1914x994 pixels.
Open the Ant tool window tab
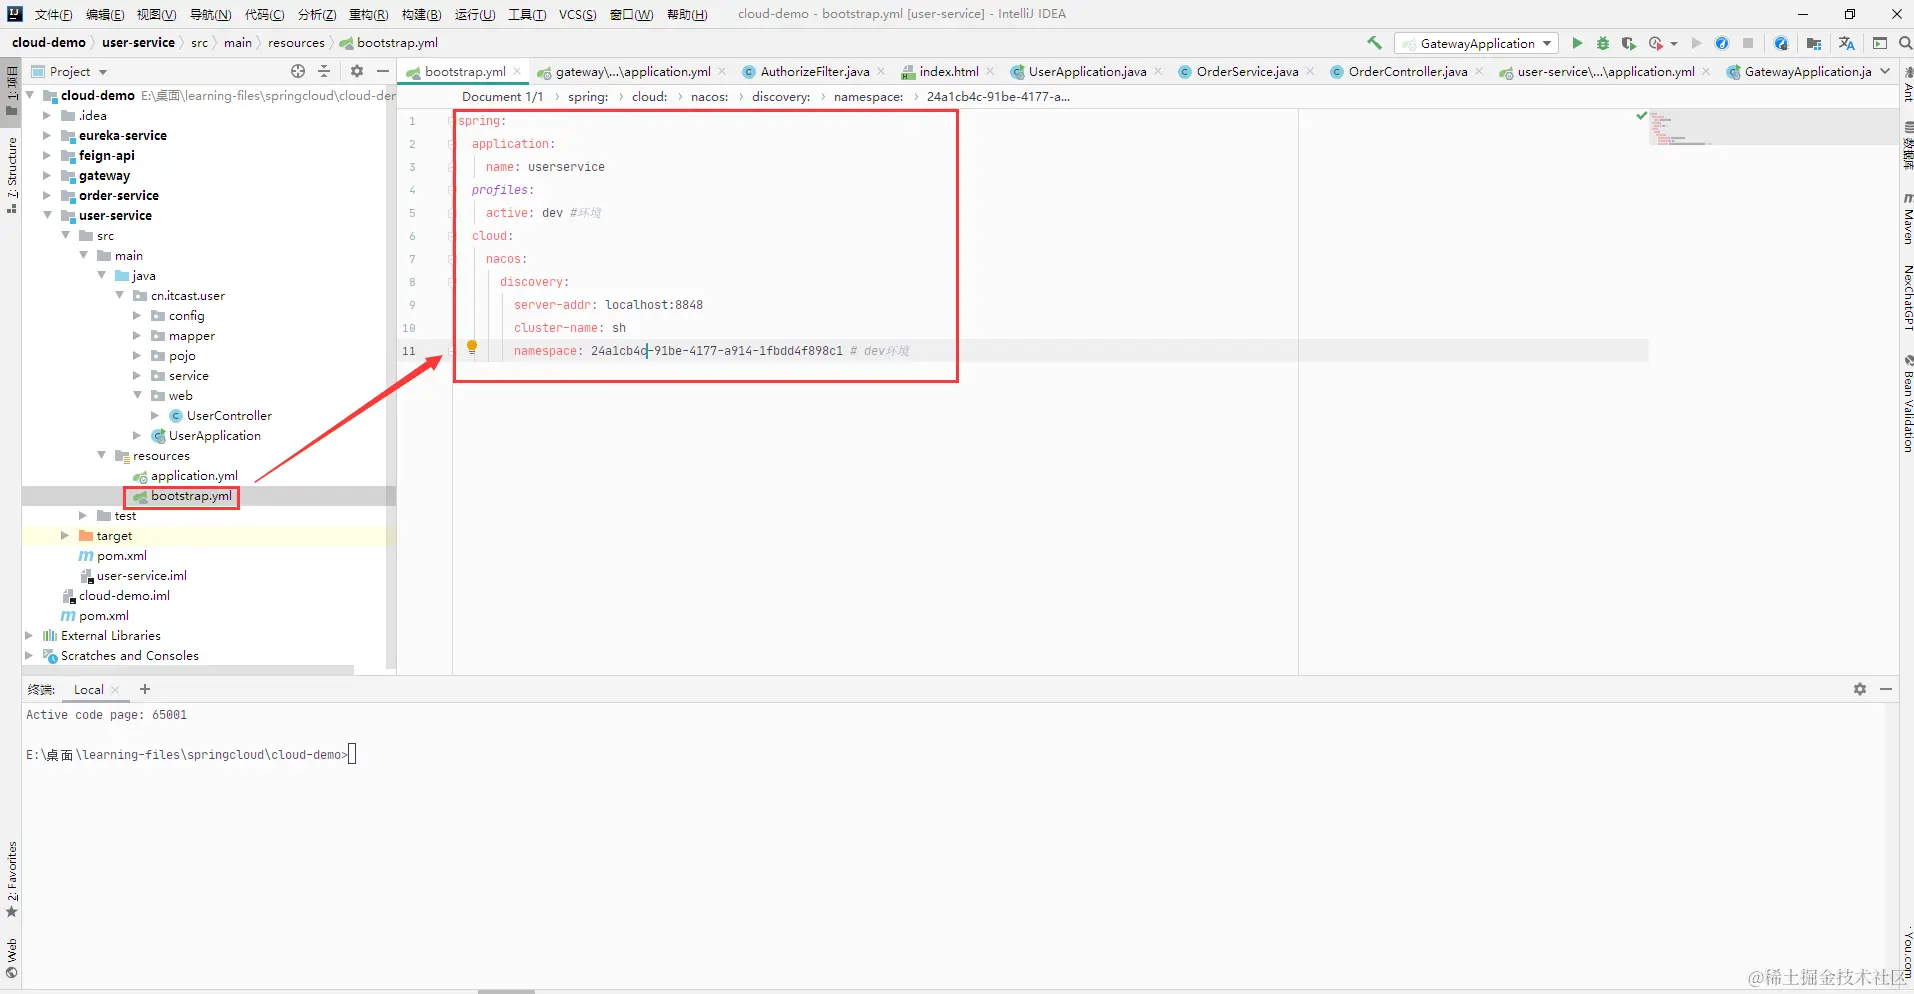(1907, 86)
